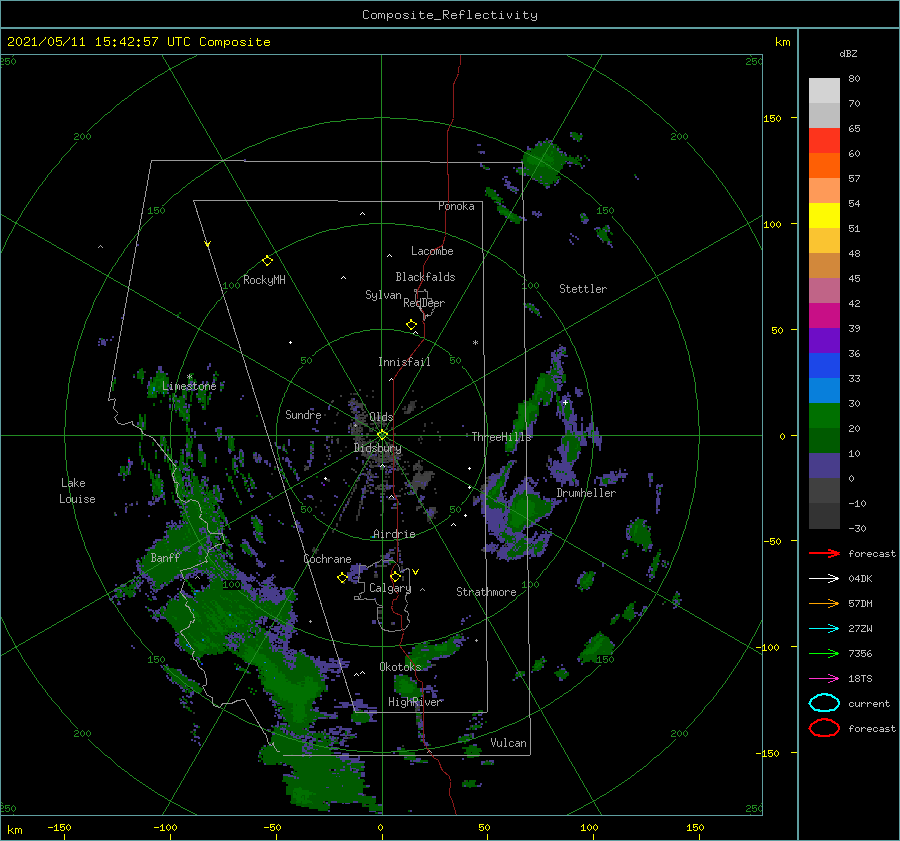Click the Cochrane town label
The width and height of the screenshot is (900, 841).
point(327,559)
